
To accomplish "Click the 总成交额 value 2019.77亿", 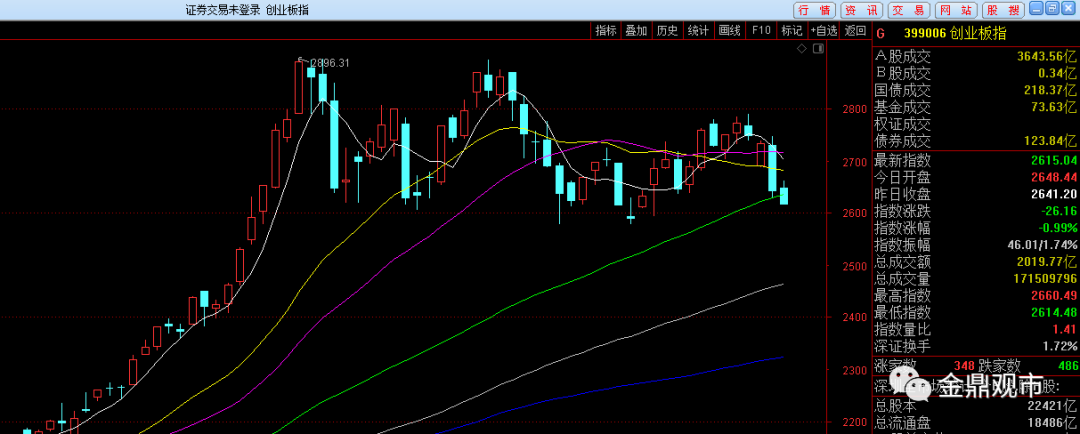I will tap(1048, 262).
